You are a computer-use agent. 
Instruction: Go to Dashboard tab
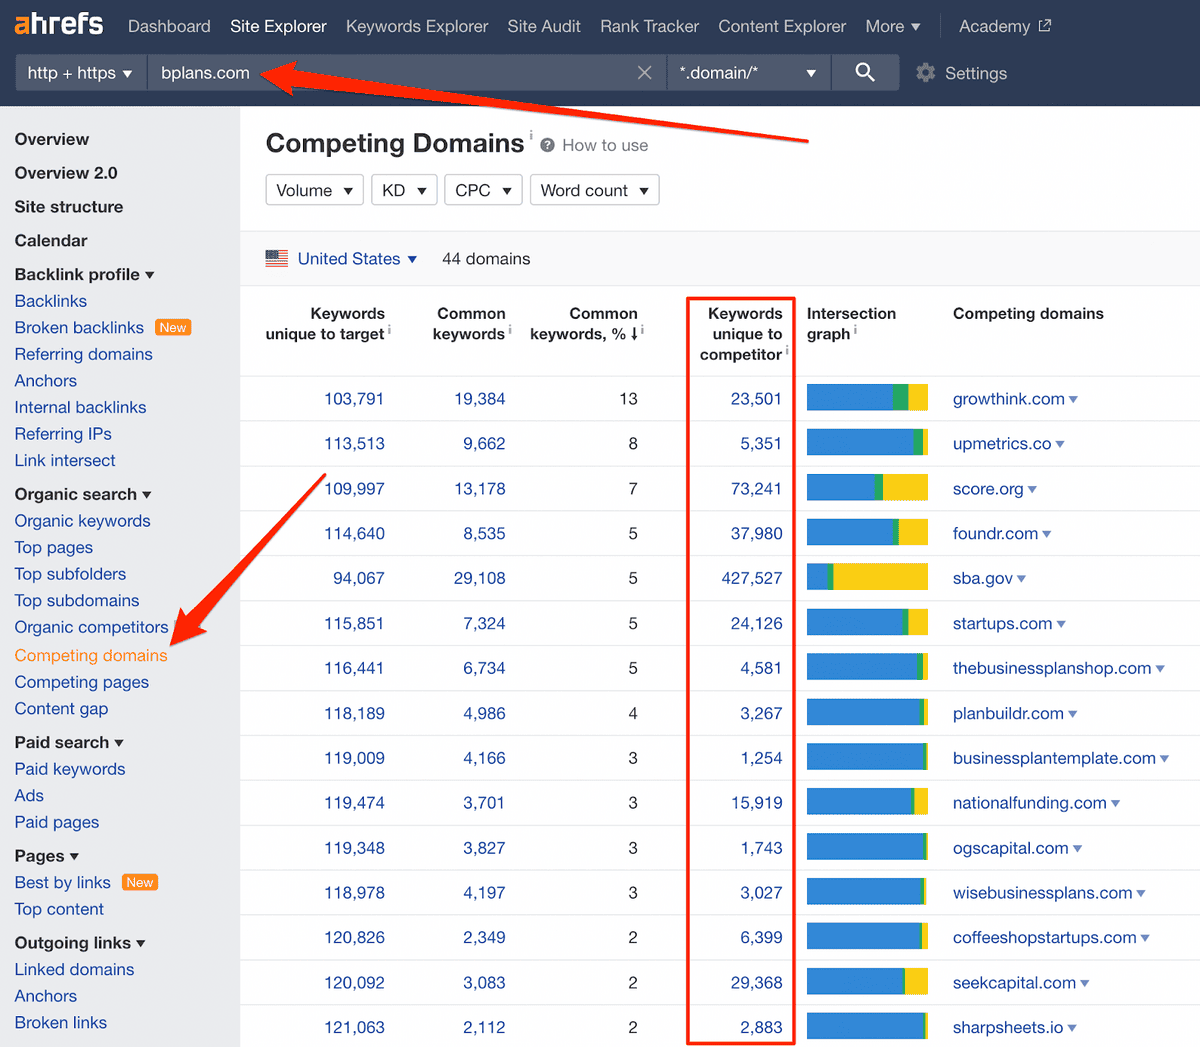[169, 26]
